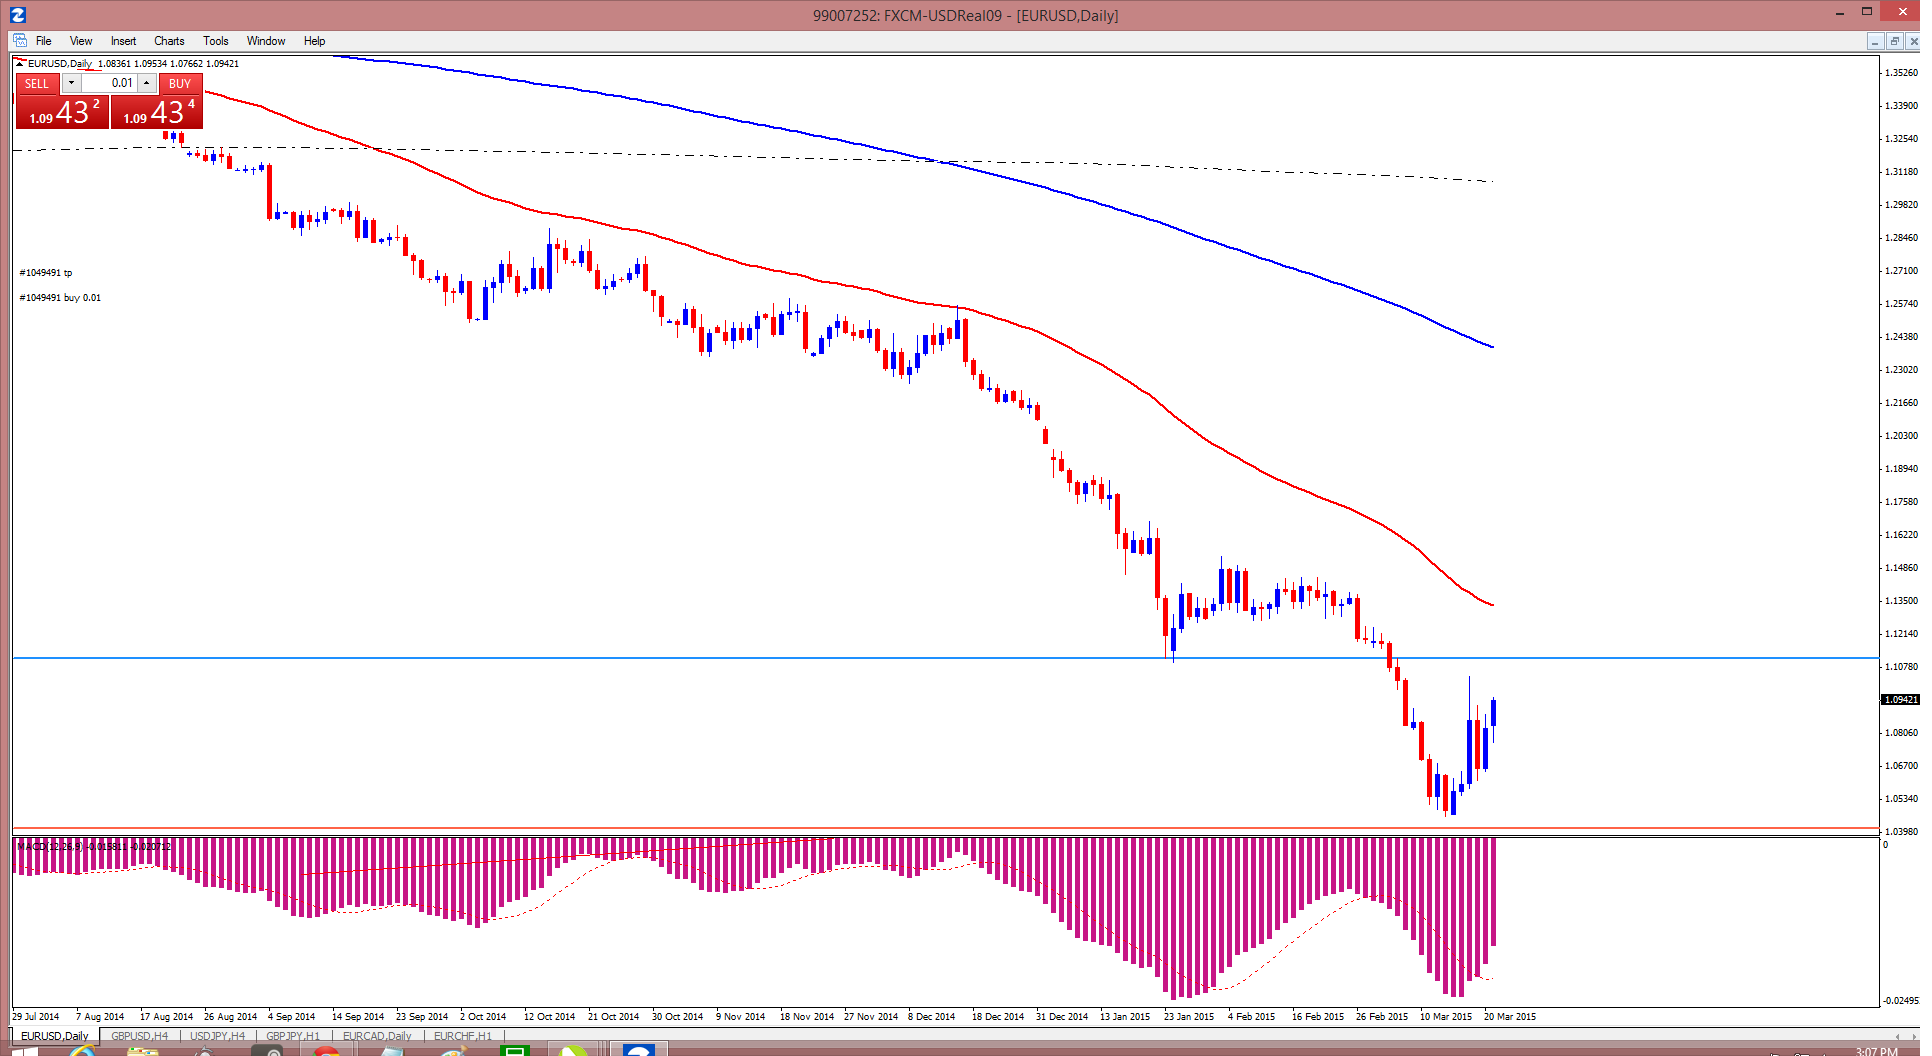Viewport: 1932px width, 1056px height.
Task: Click the SELL button at 1.0943
Action: tap(61, 112)
